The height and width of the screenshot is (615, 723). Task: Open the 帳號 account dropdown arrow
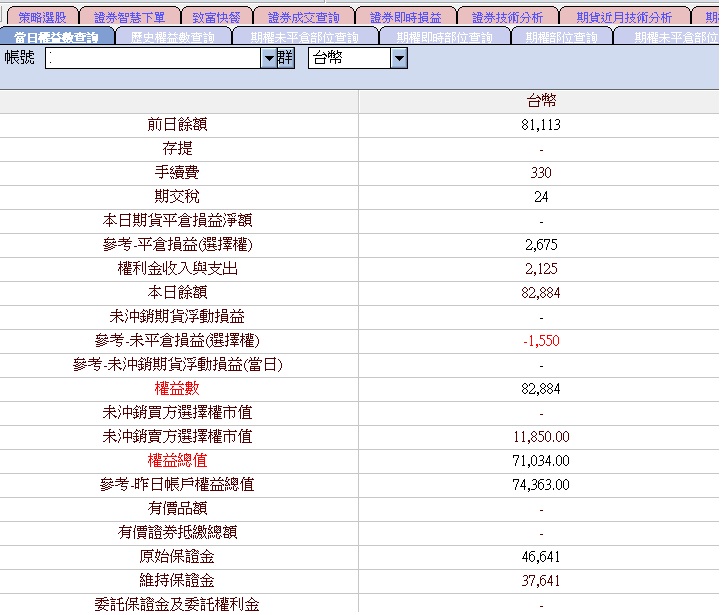(268, 58)
